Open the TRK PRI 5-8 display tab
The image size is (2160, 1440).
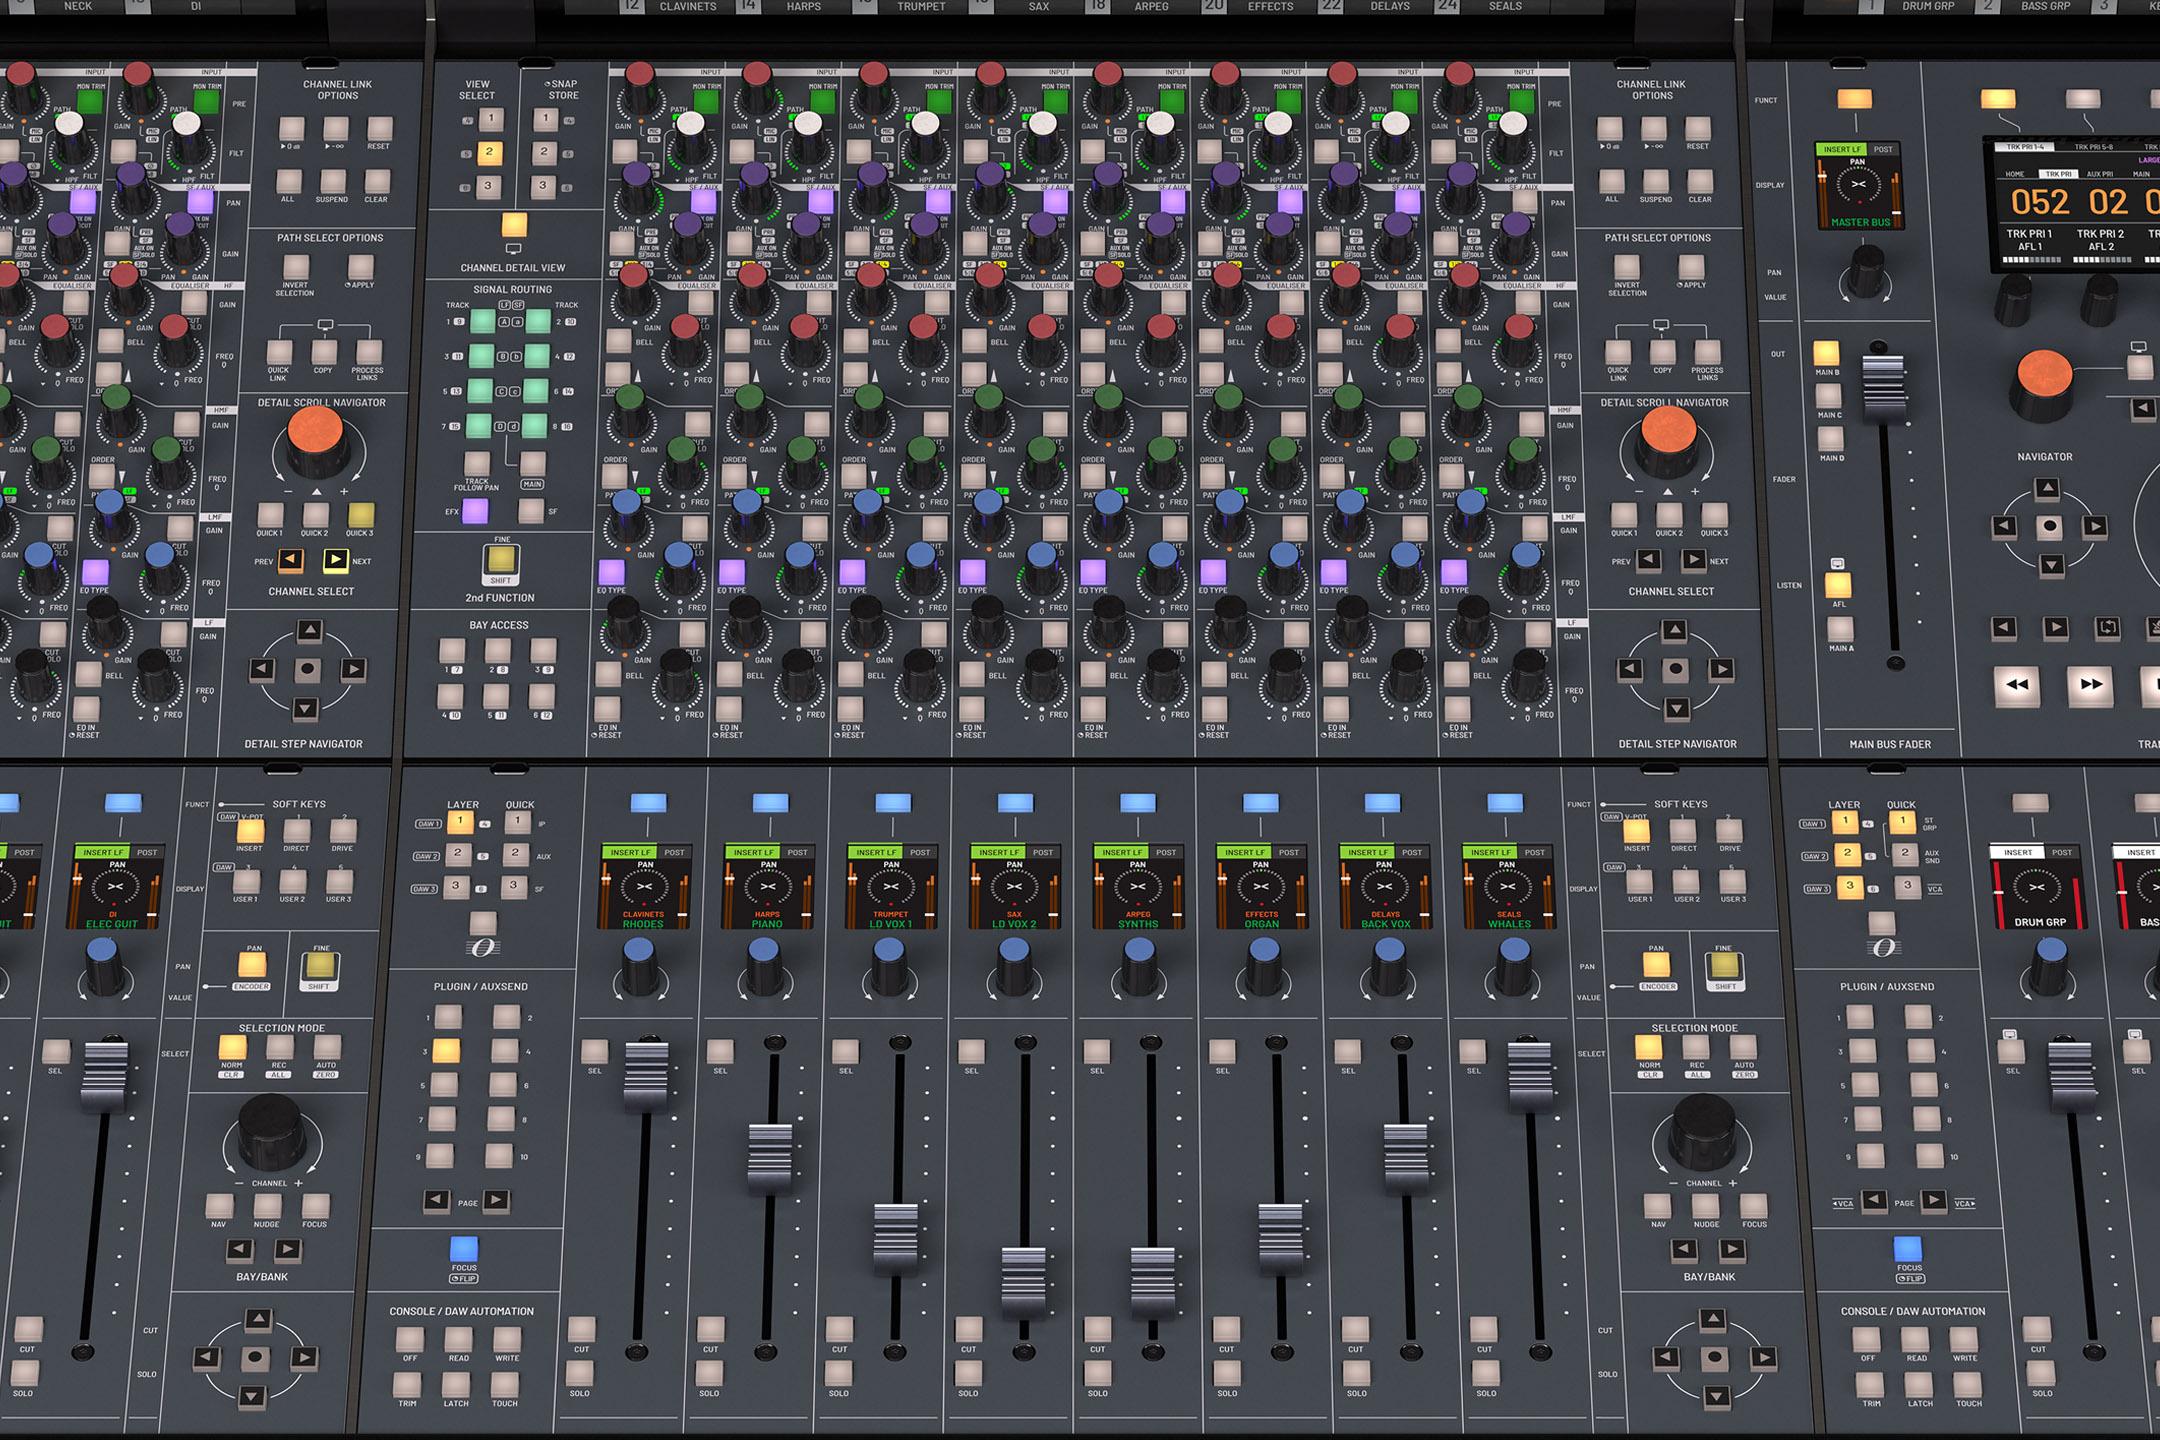[2094, 147]
